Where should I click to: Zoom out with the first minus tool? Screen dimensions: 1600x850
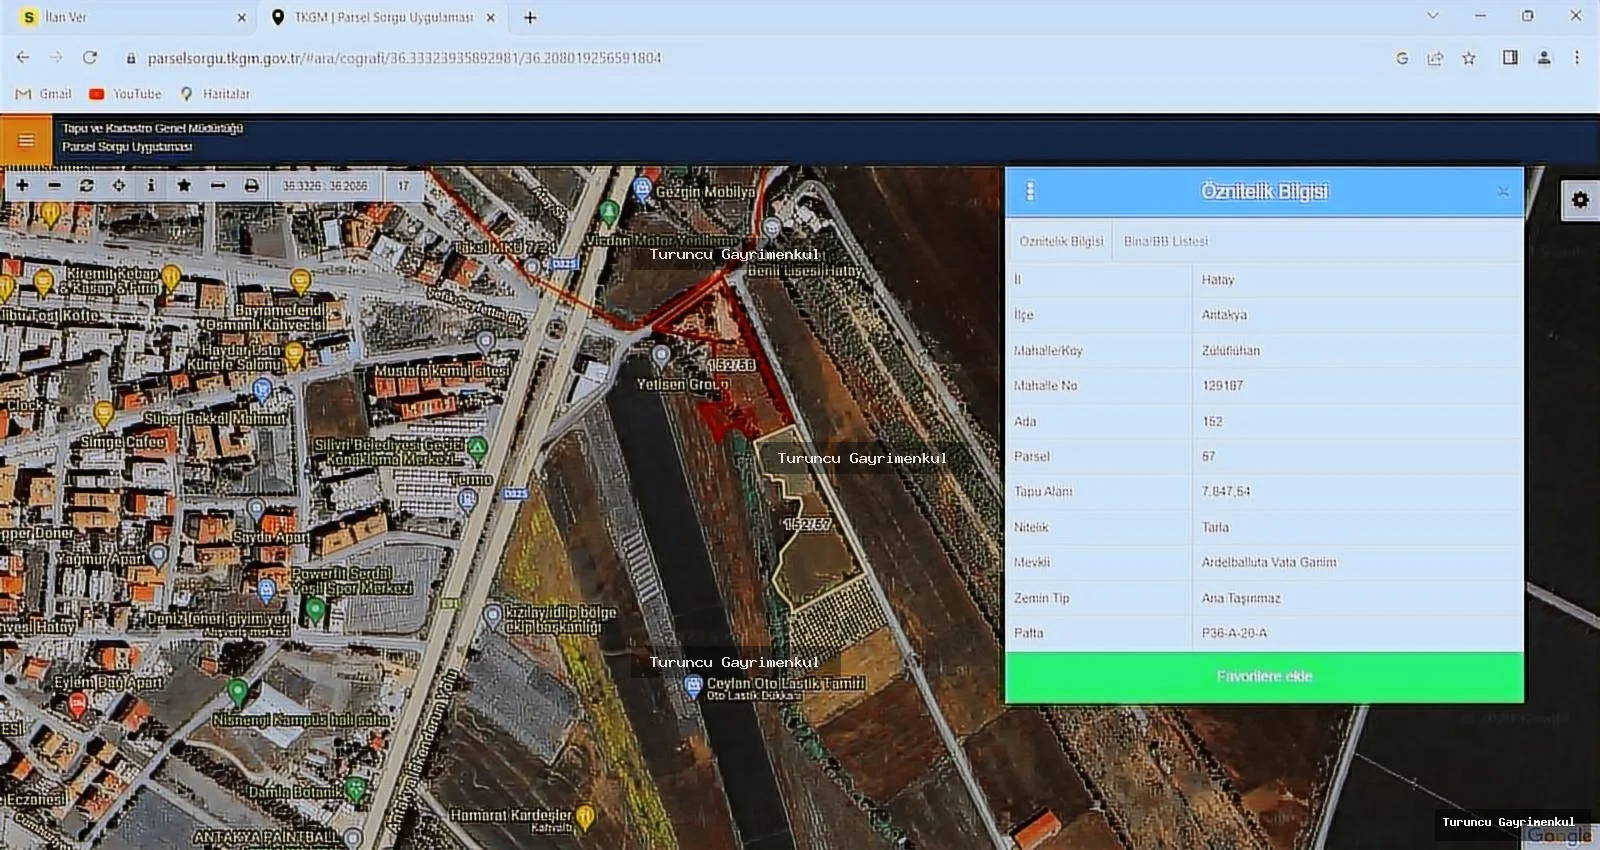coord(54,186)
